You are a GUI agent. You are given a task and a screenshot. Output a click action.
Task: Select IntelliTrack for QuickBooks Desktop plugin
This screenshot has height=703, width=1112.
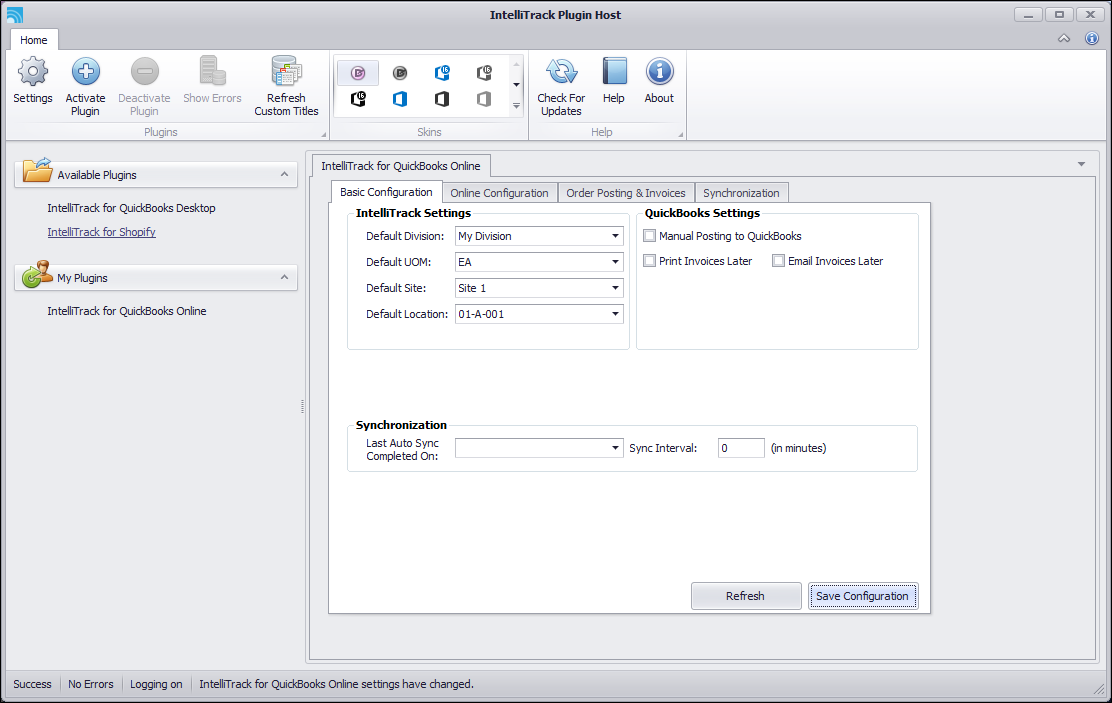click(131, 208)
